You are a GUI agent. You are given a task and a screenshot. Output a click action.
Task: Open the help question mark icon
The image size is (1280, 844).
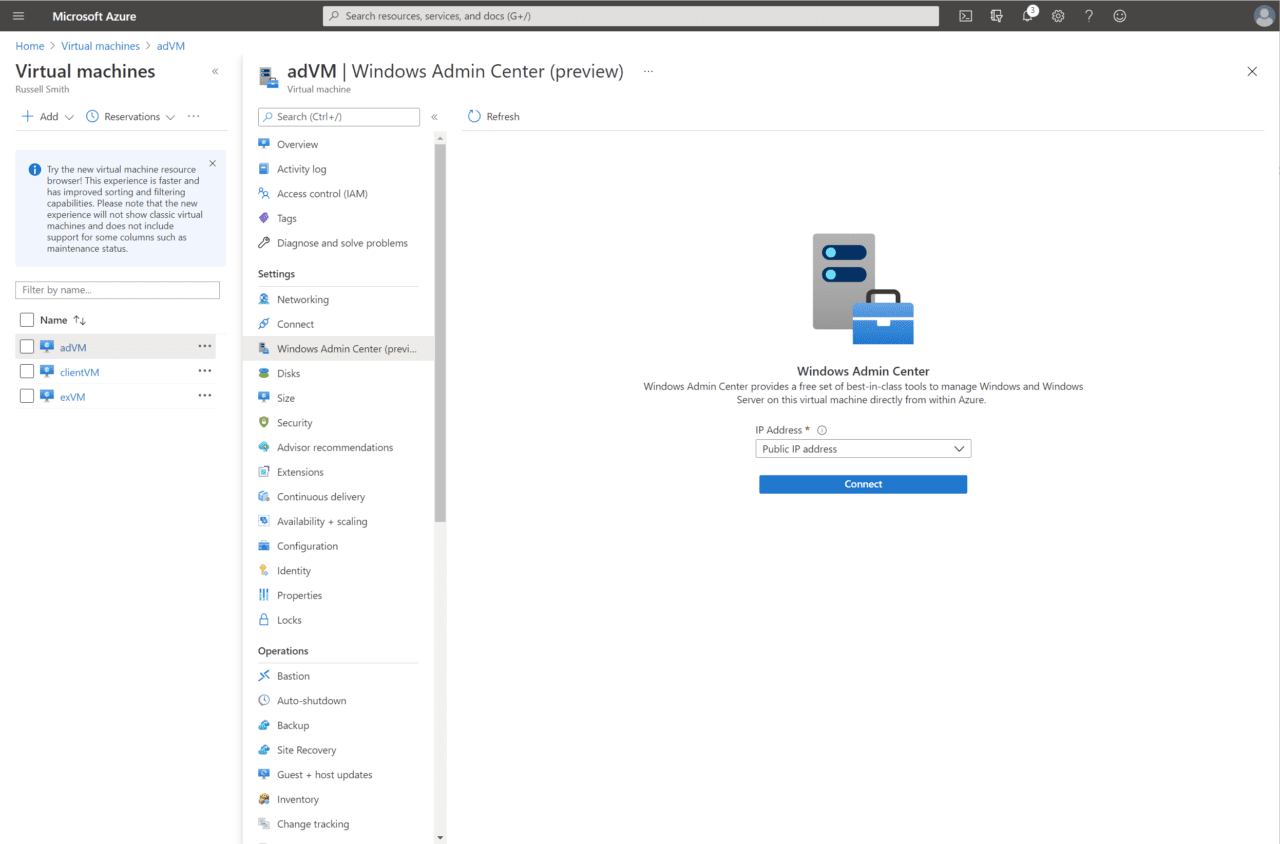1089,16
